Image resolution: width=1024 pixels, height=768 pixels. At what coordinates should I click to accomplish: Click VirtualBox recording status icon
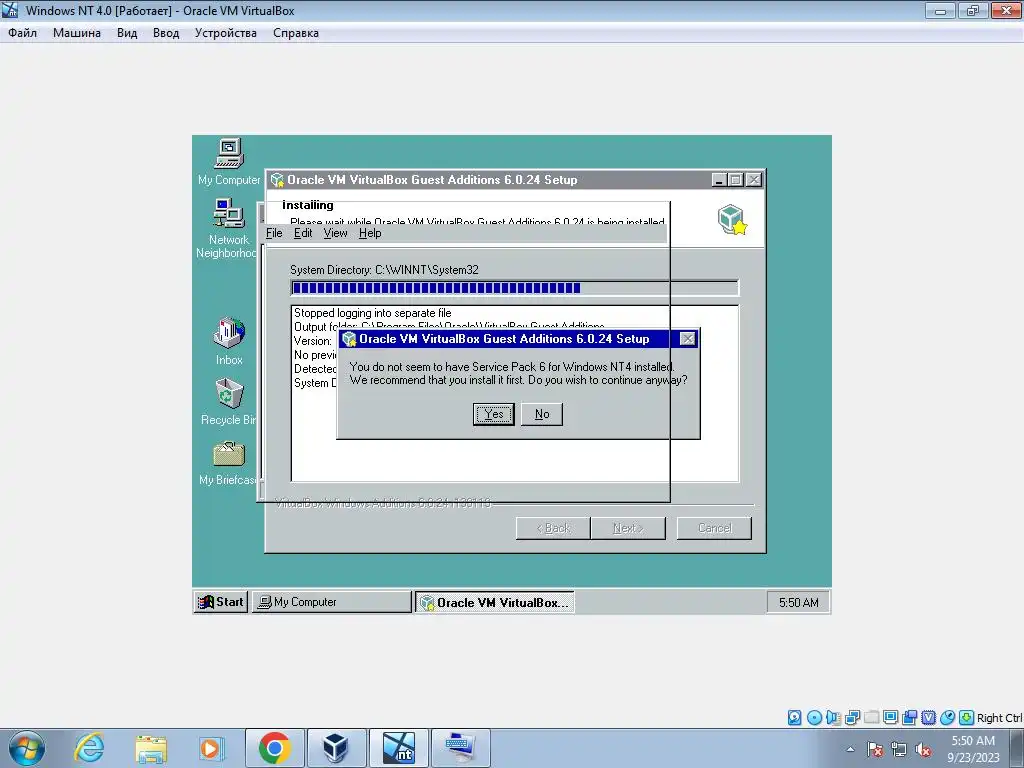909,718
